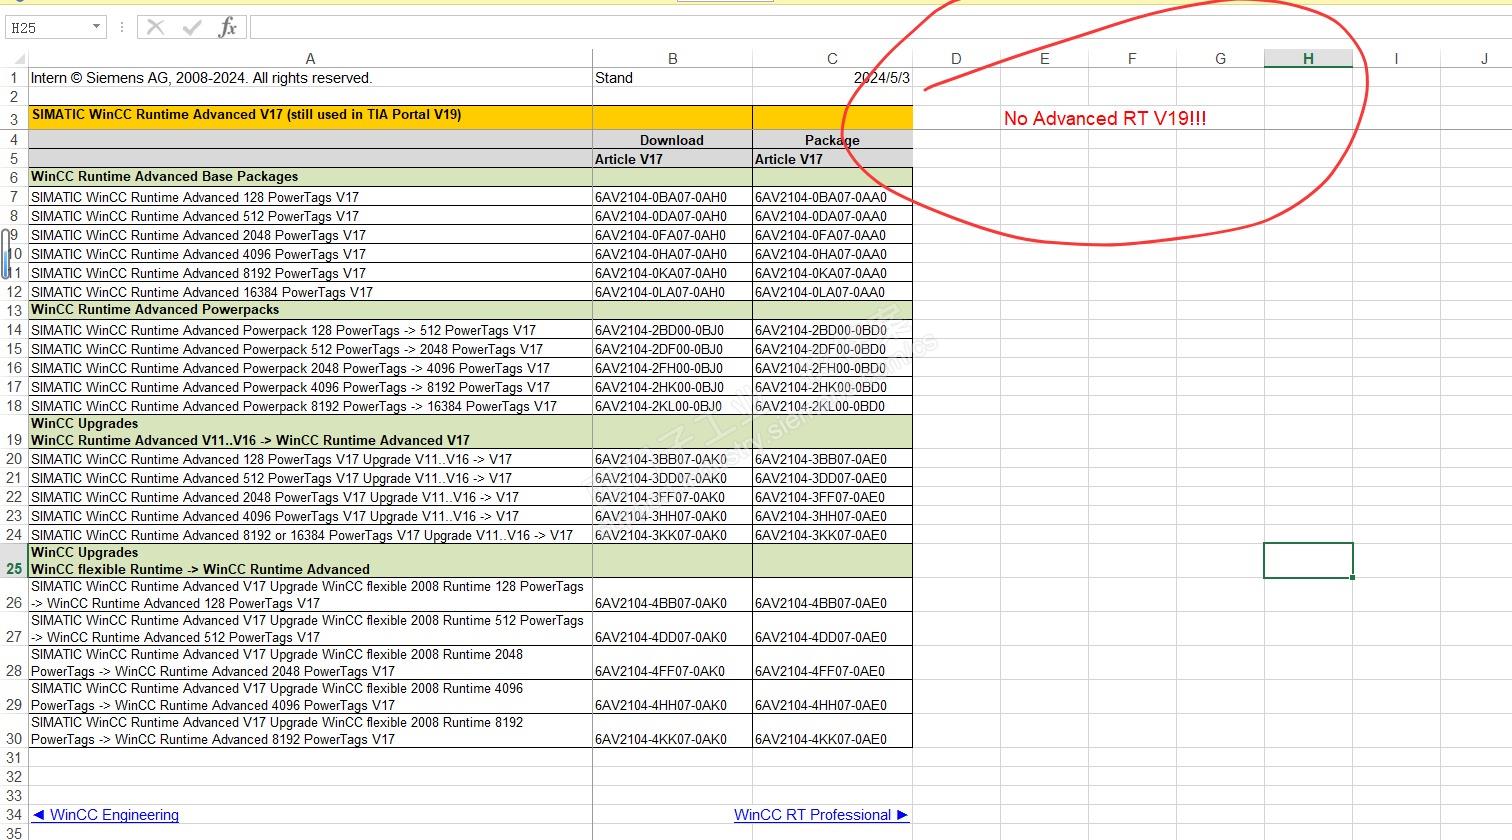Viewport: 1512px width, 840px height.
Task: Select the 'flexible 2008 Runtime 128 PowerTags' upgrade cell
Action: click(x=310, y=595)
